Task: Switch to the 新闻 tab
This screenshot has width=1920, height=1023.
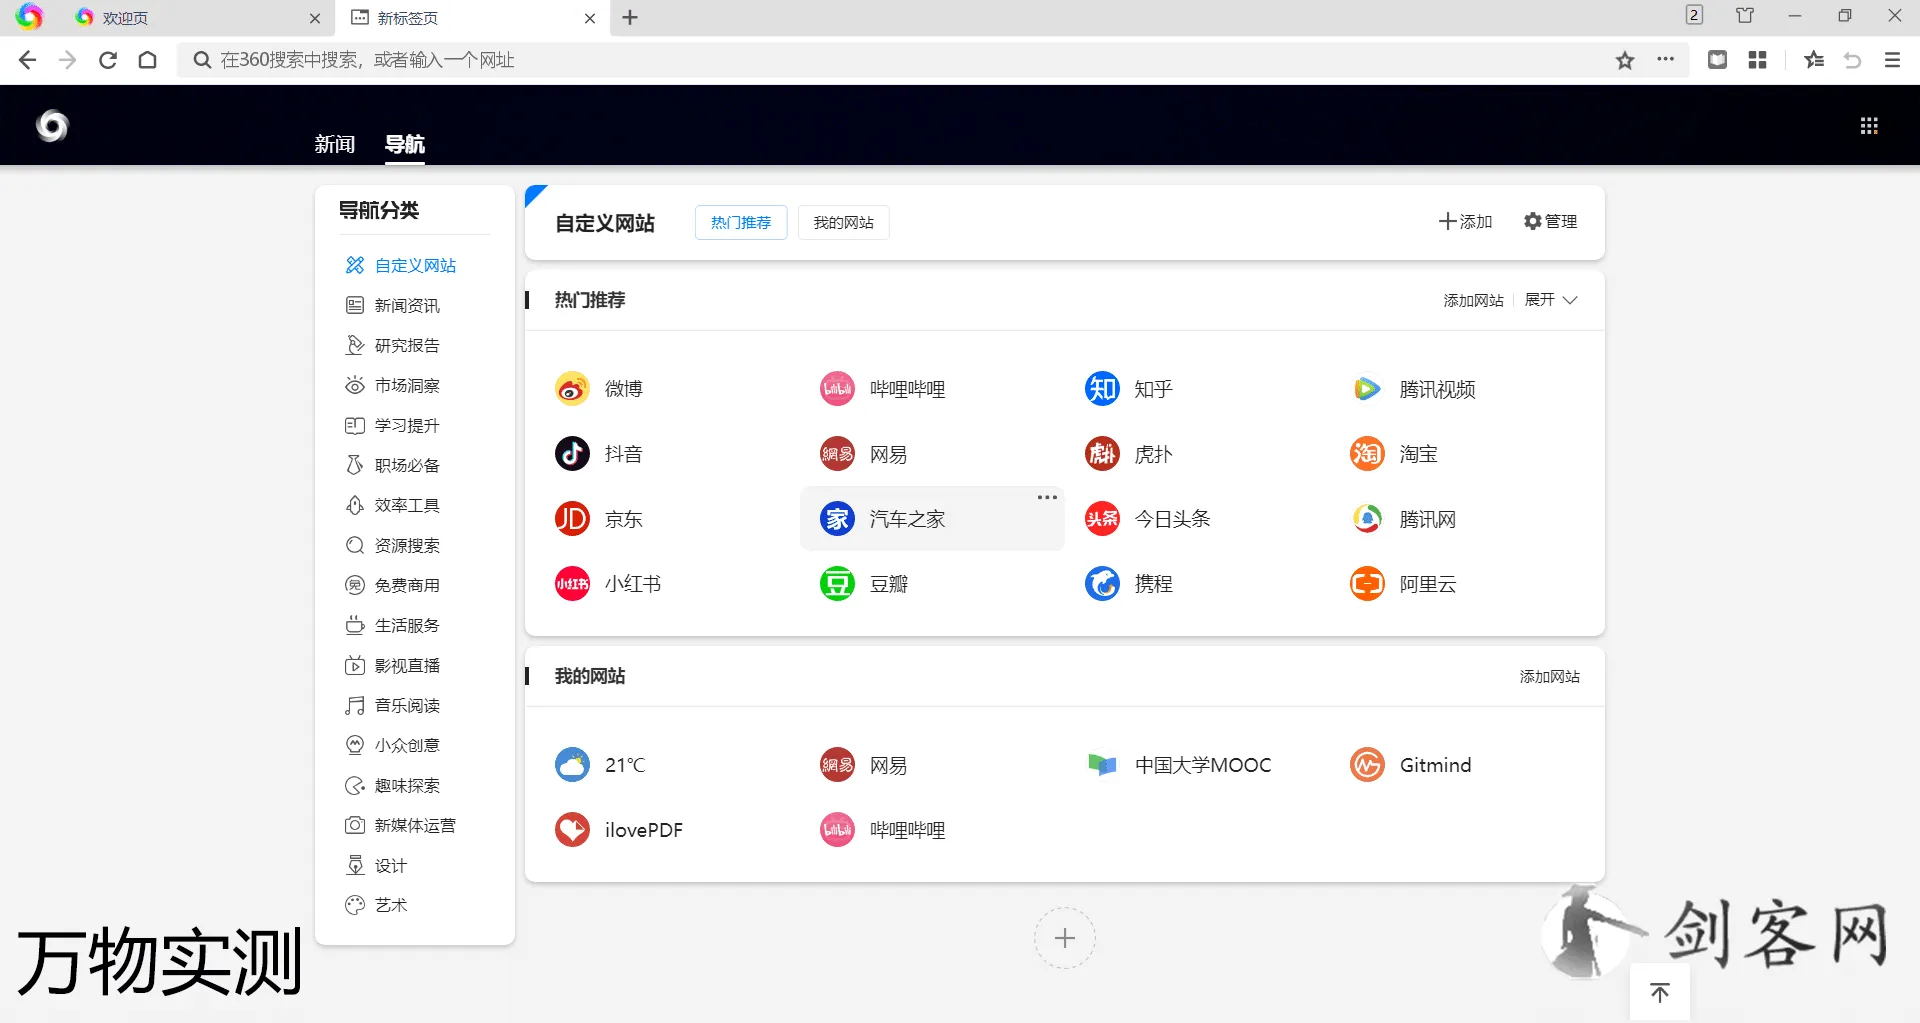Action: coord(335,144)
